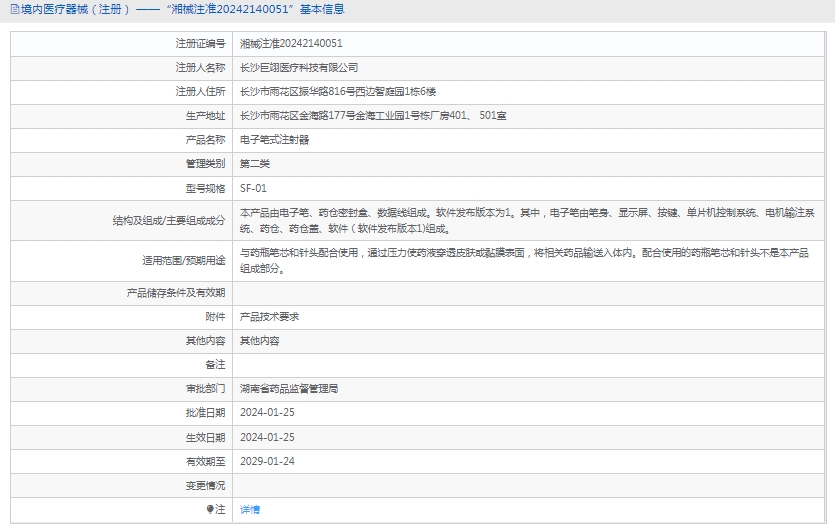Image resolution: width=835 pixels, height=531 pixels.
Task: Click the registrant address with 振华路816号
Action: coord(338,92)
